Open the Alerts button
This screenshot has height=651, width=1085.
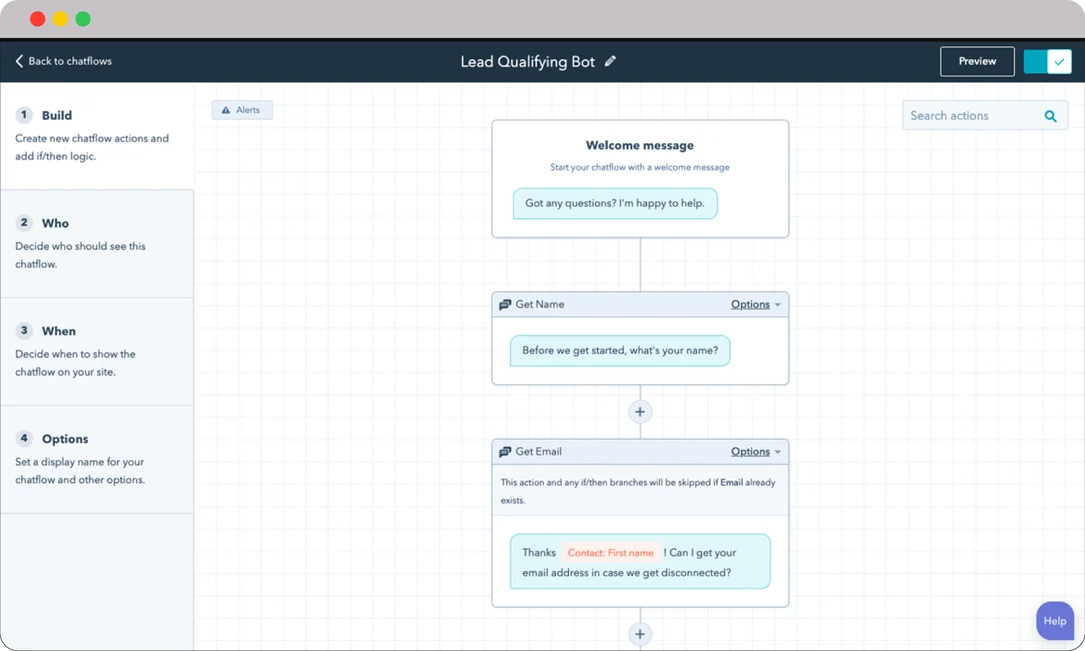click(x=241, y=110)
